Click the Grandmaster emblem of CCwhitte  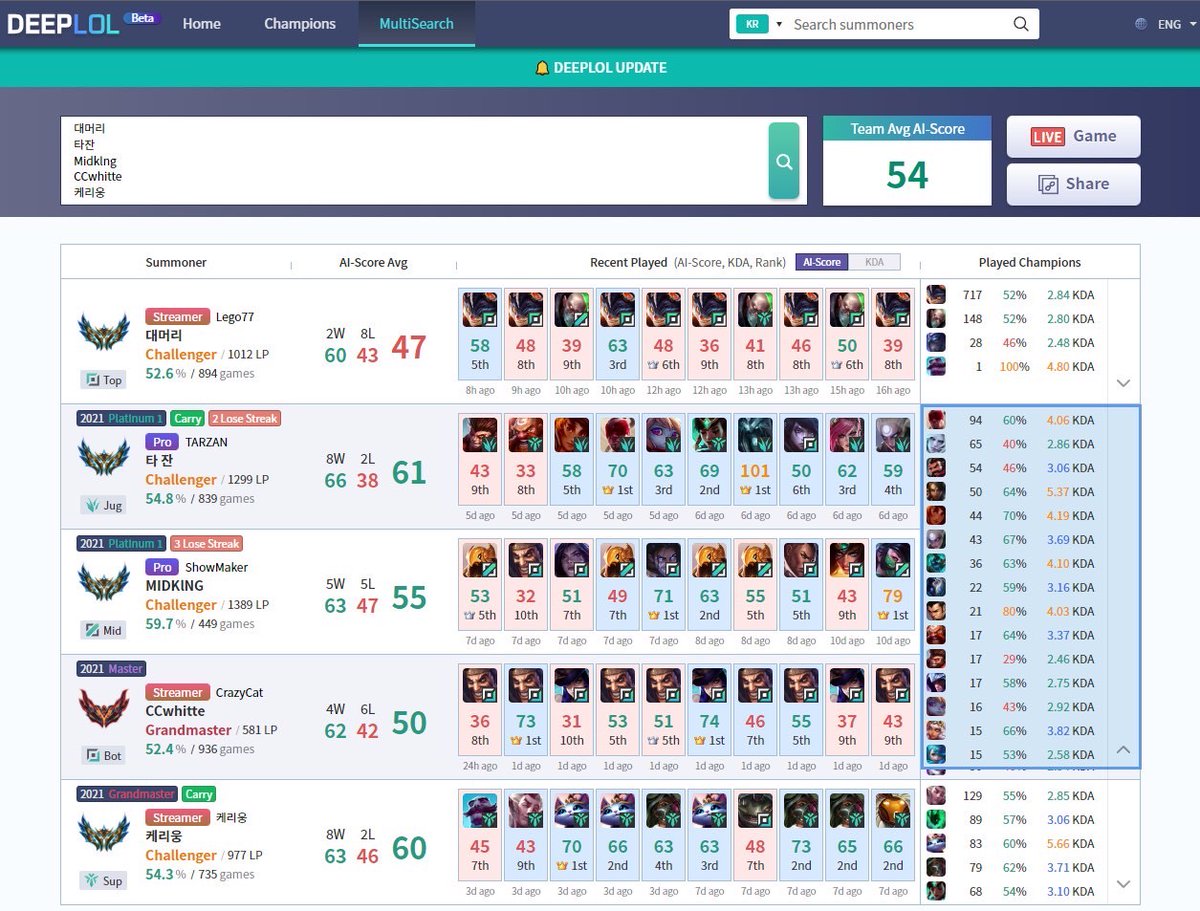coord(104,709)
